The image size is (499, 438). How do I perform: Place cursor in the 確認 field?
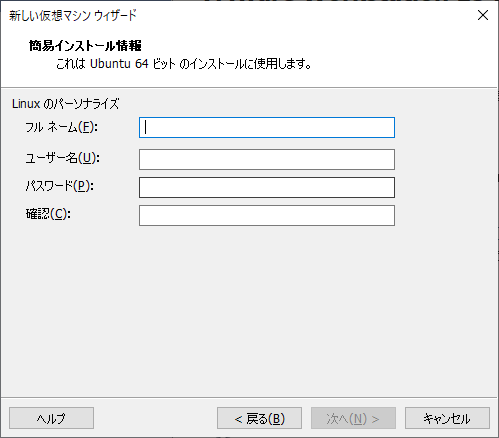point(267,215)
